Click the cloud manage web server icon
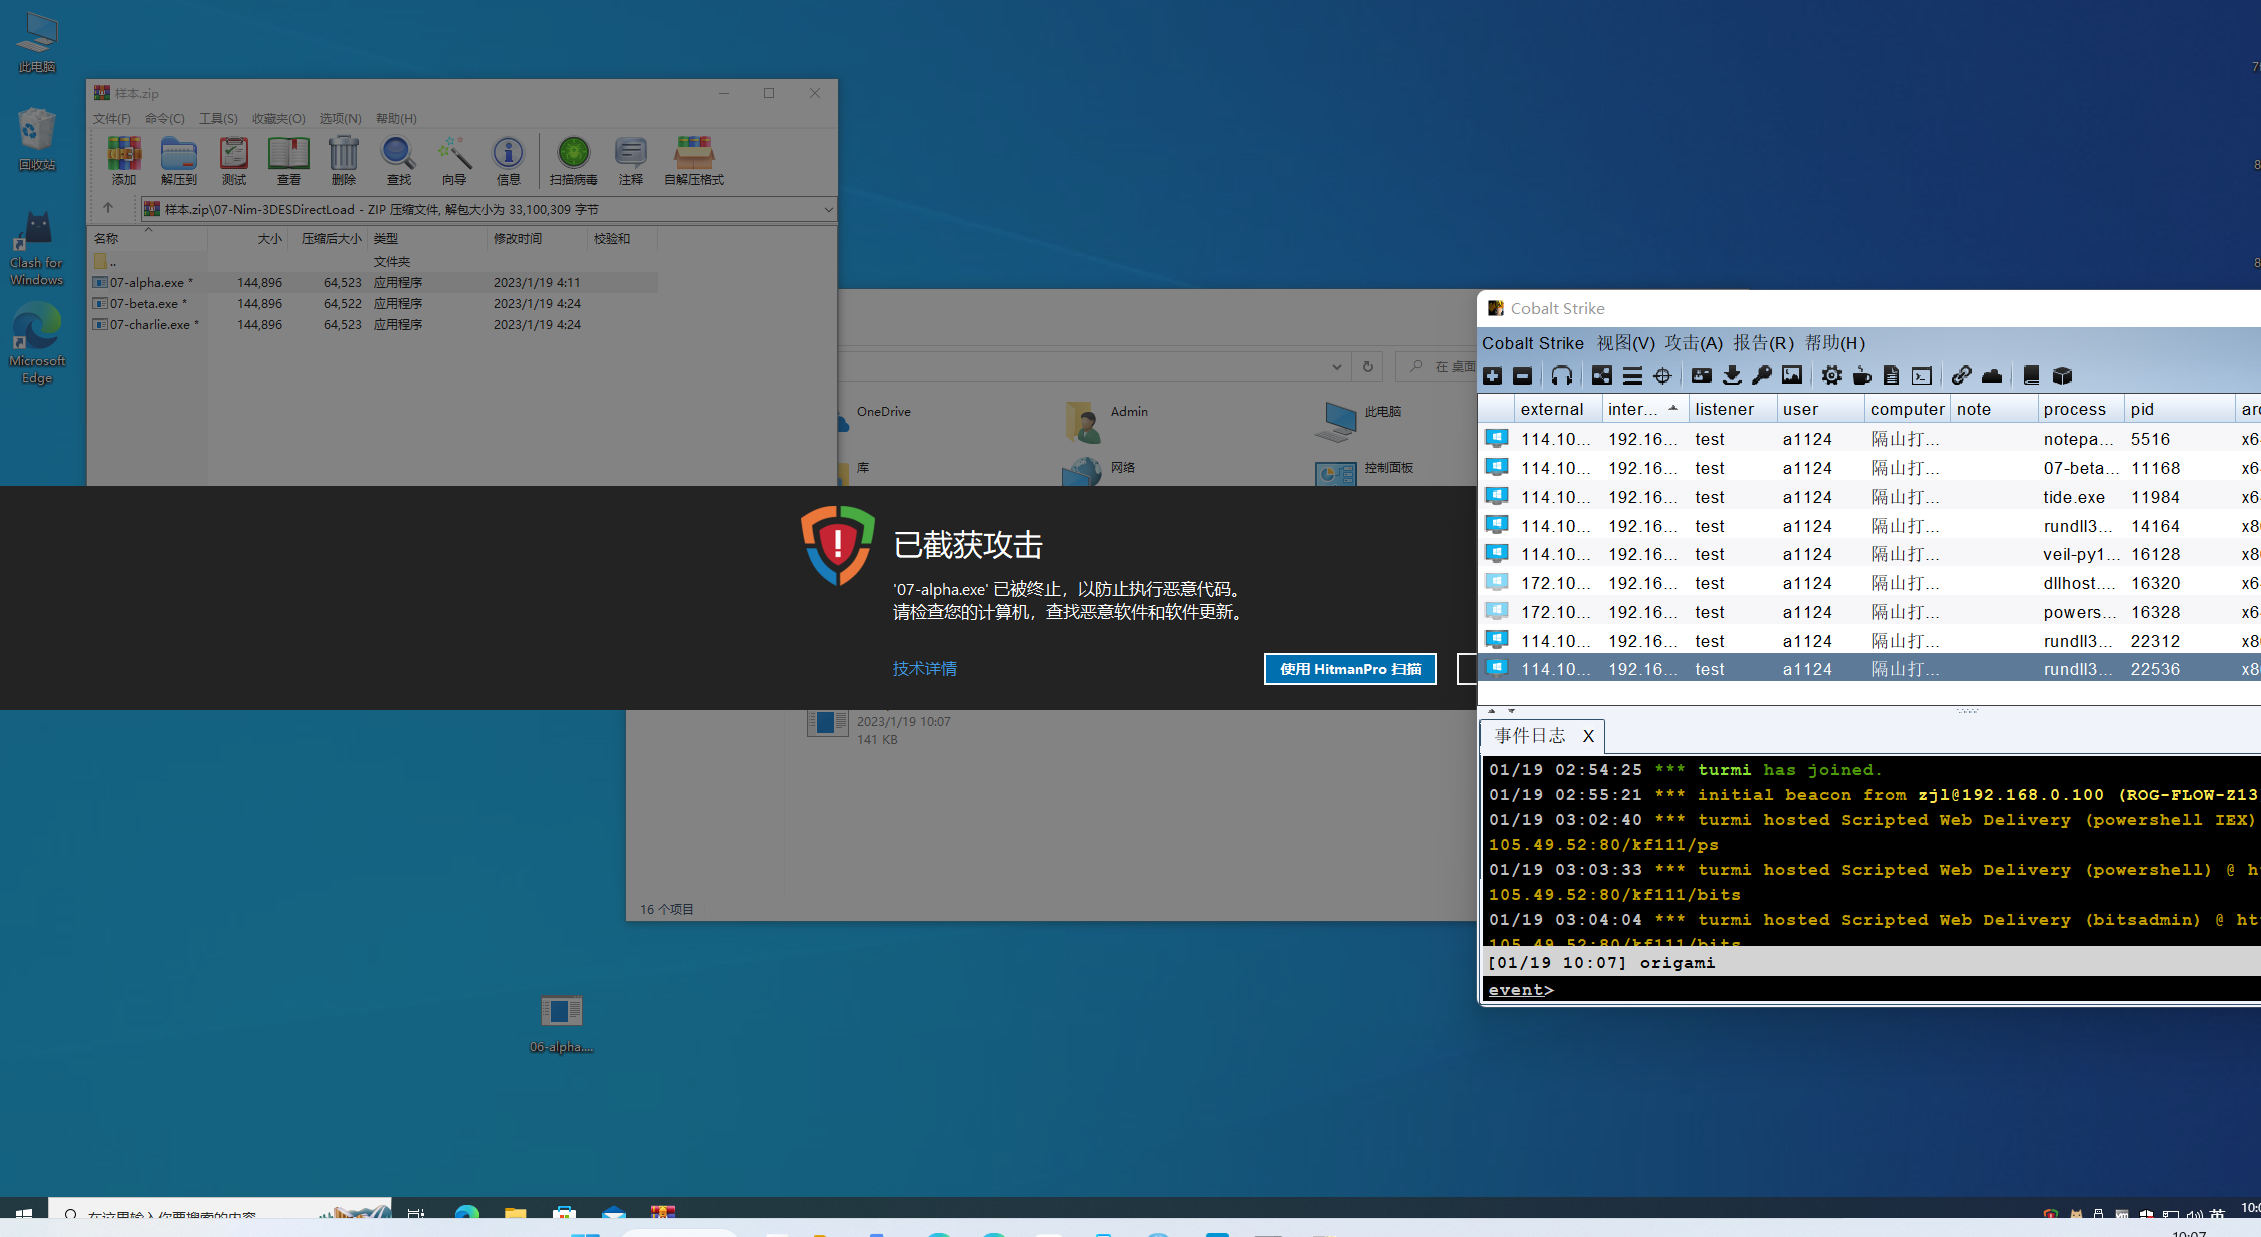This screenshot has width=2261, height=1237. coord(1991,376)
